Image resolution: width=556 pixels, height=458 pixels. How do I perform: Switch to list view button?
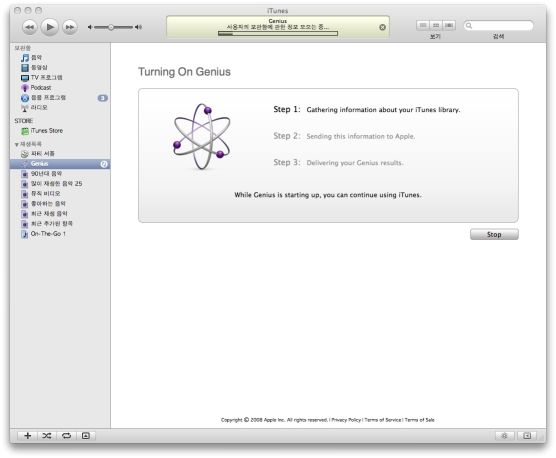pyautogui.click(x=423, y=26)
